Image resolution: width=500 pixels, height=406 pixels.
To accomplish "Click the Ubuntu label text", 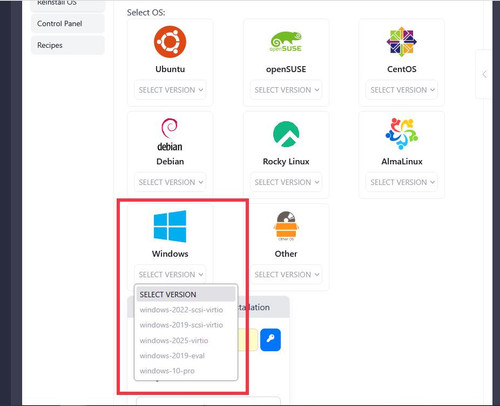I will (170, 69).
